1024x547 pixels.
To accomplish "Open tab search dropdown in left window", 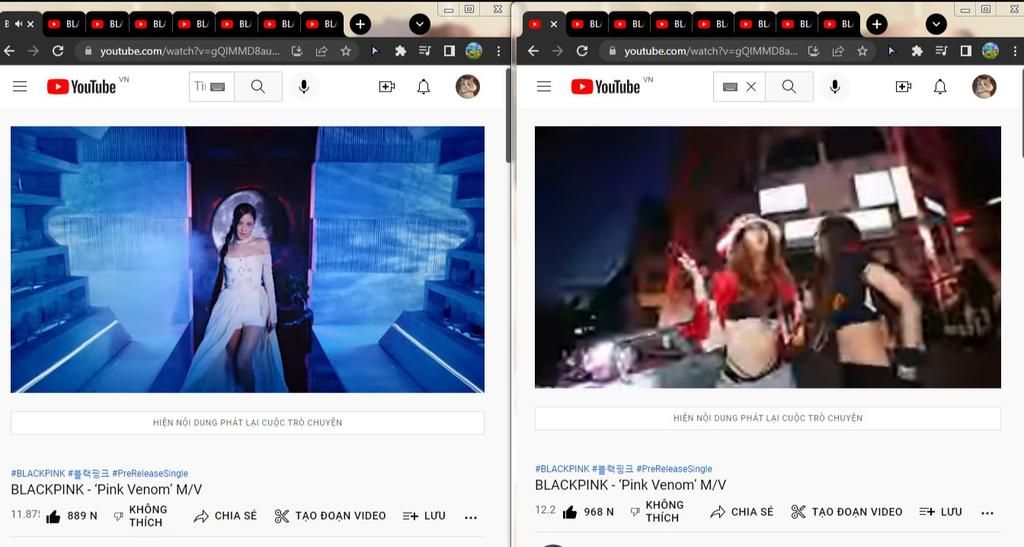I will tap(419, 24).
